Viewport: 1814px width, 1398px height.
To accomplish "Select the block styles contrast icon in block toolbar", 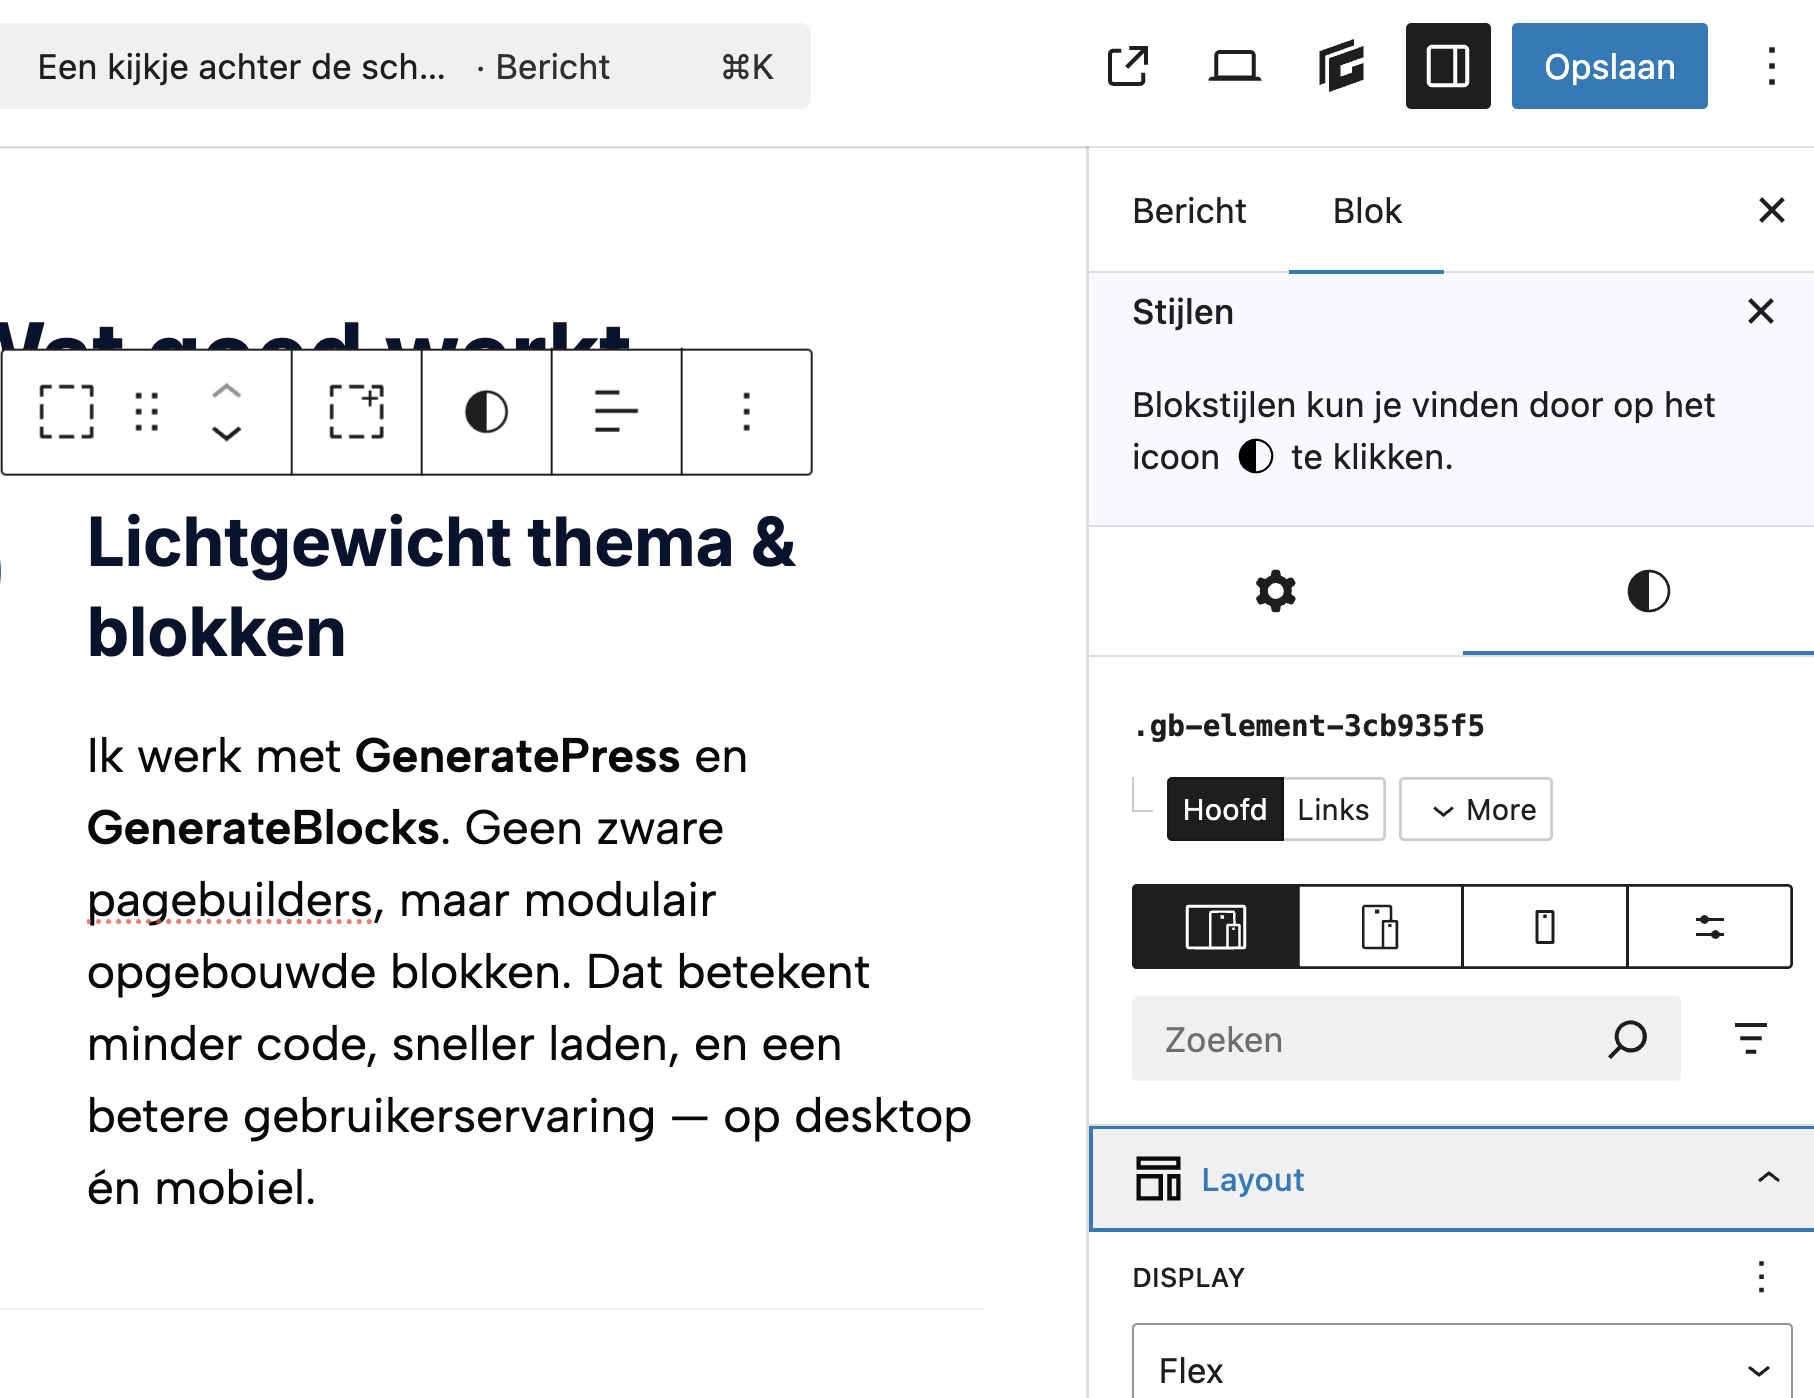I will click(486, 410).
